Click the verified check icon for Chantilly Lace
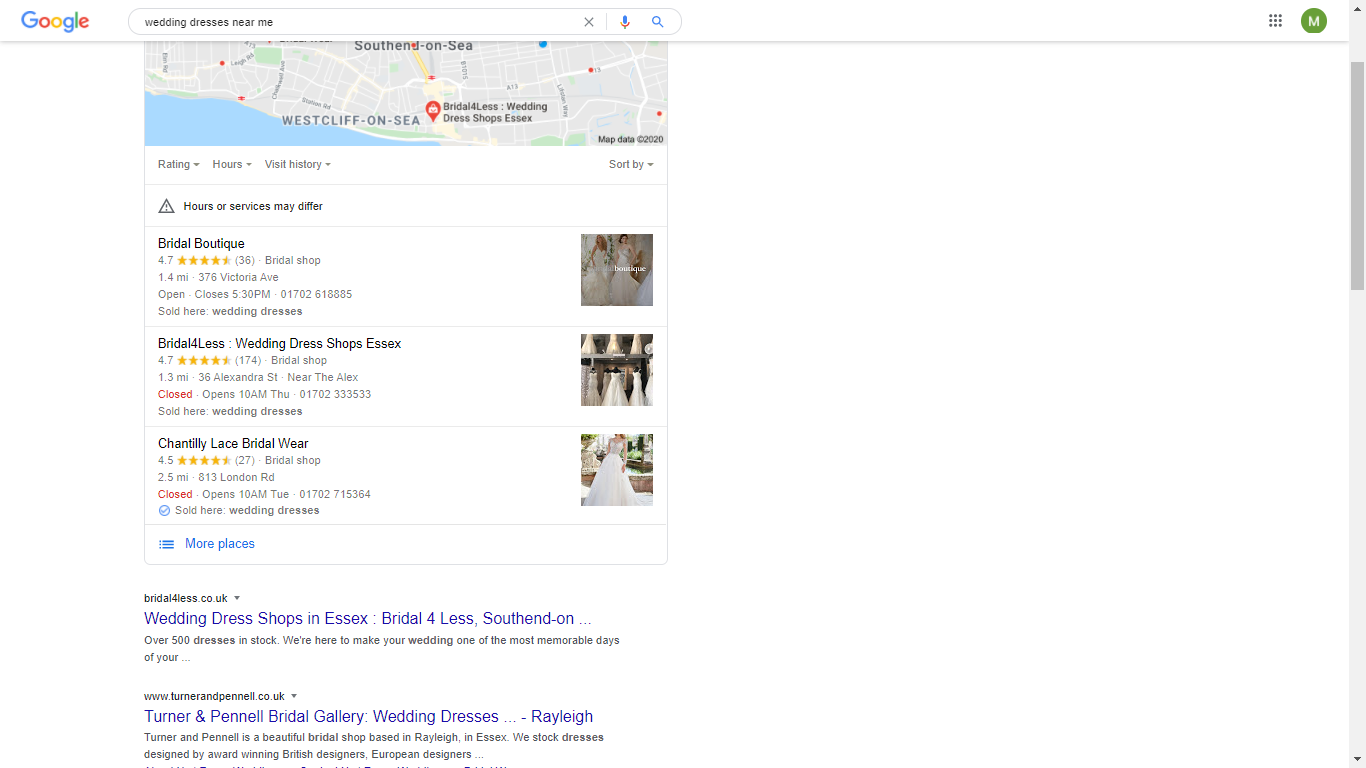The height and width of the screenshot is (768, 1366). point(164,510)
